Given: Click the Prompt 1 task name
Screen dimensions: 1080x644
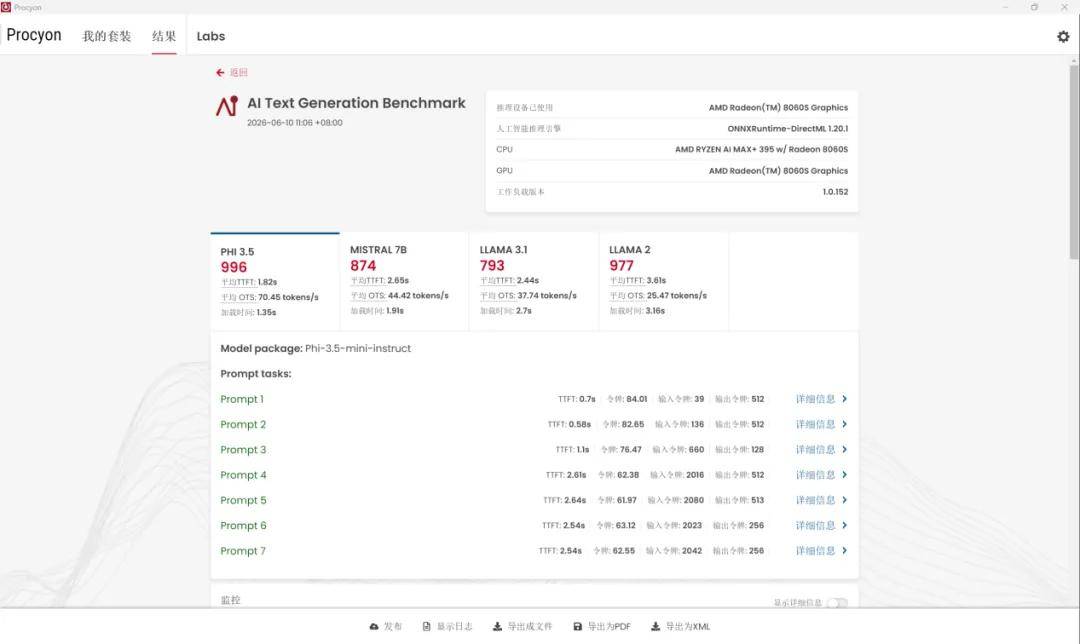Looking at the screenshot, I should 242,399.
